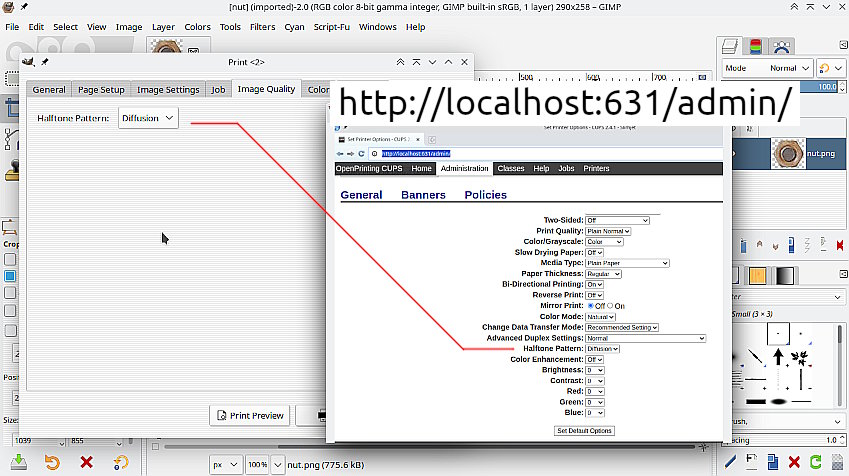849x476 pixels.
Task: Click Set Default Options button
Action: [584, 431]
